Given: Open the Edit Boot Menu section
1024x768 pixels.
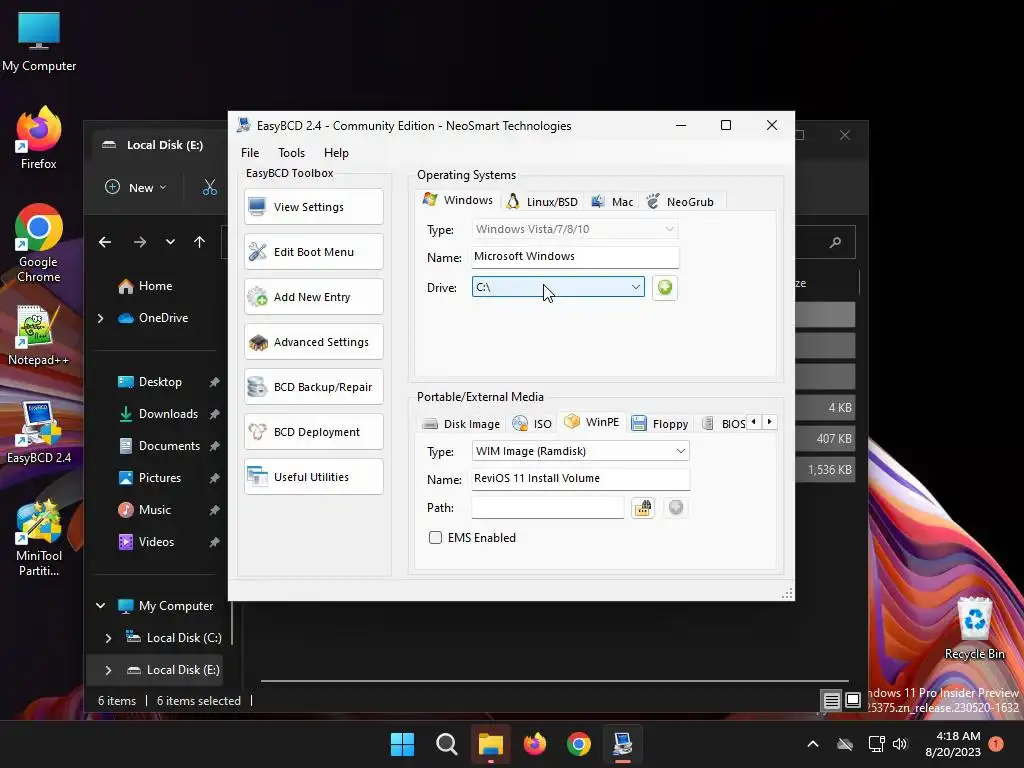Looking at the screenshot, I should point(313,252).
